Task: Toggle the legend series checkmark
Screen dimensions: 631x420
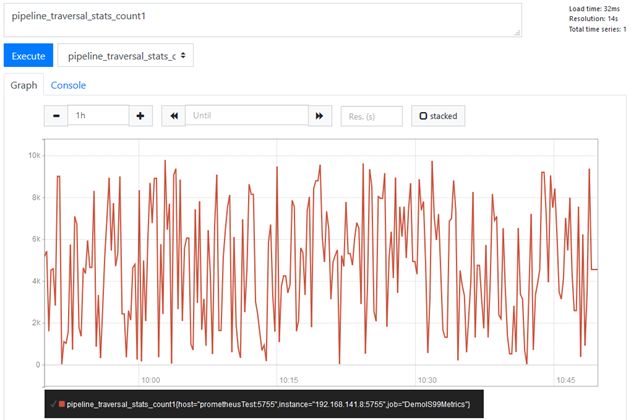Action: point(53,404)
